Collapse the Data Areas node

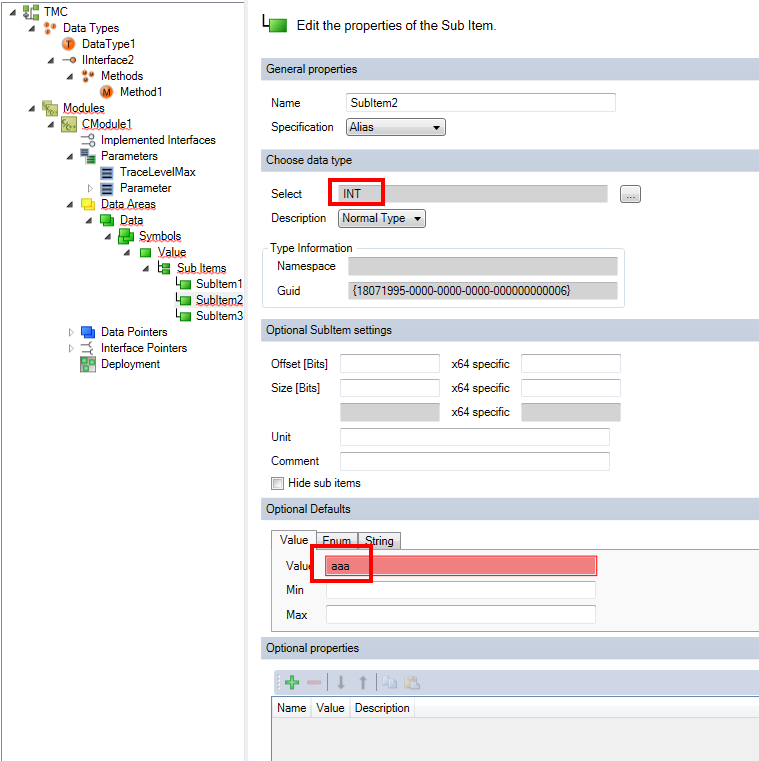(70, 204)
